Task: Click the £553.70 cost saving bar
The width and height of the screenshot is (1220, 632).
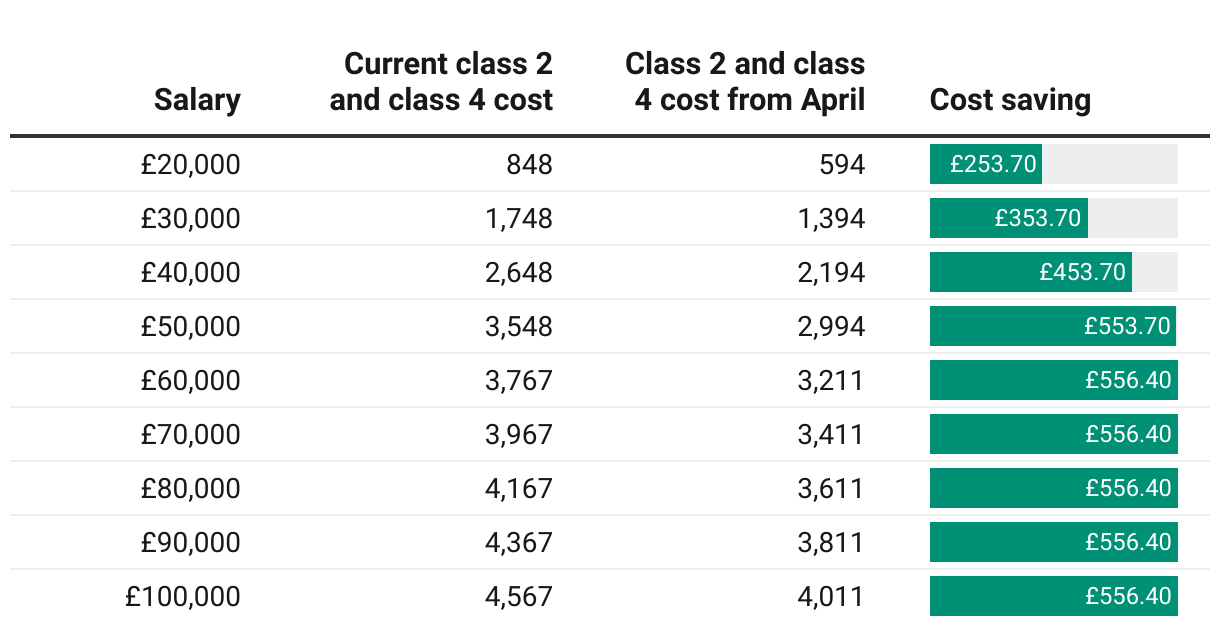Action: click(x=1053, y=326)
